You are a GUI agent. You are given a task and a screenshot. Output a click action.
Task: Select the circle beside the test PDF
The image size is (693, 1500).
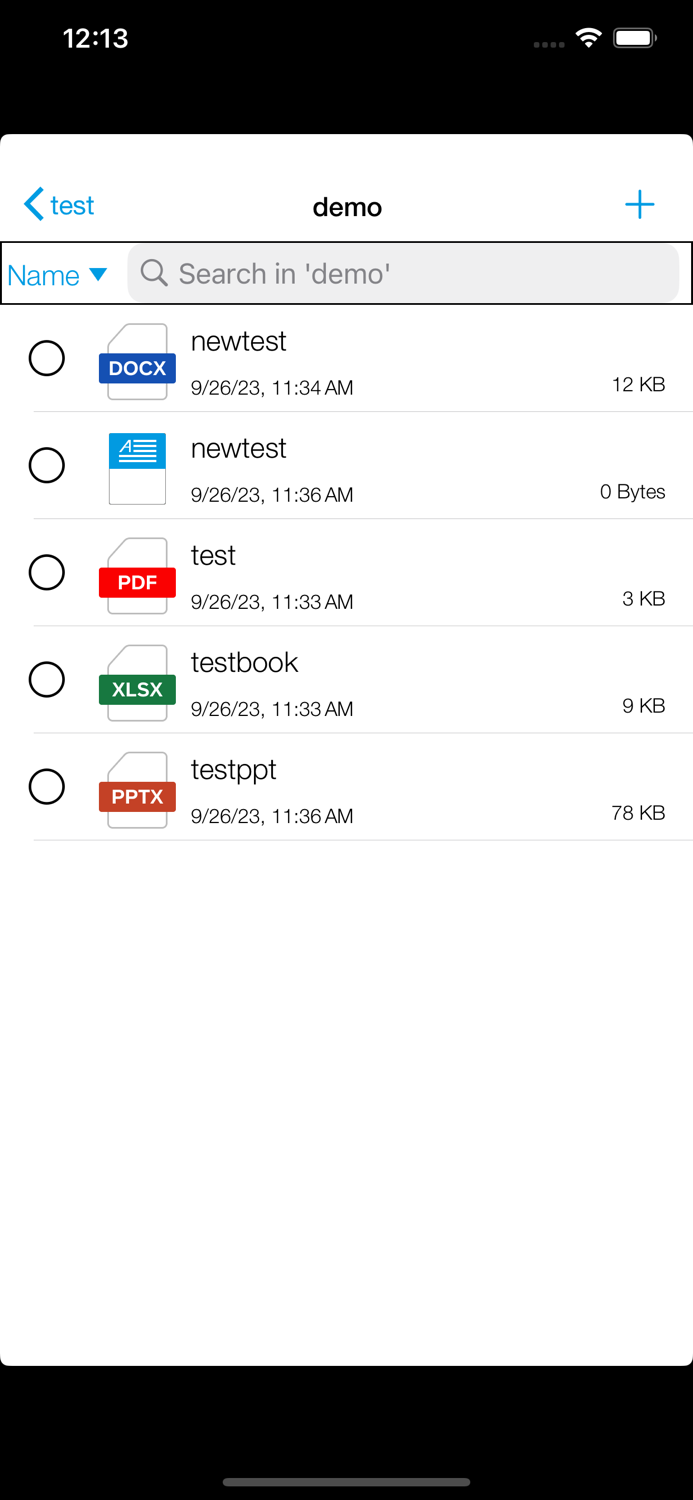pyautogui.click(x=46, y=572)
